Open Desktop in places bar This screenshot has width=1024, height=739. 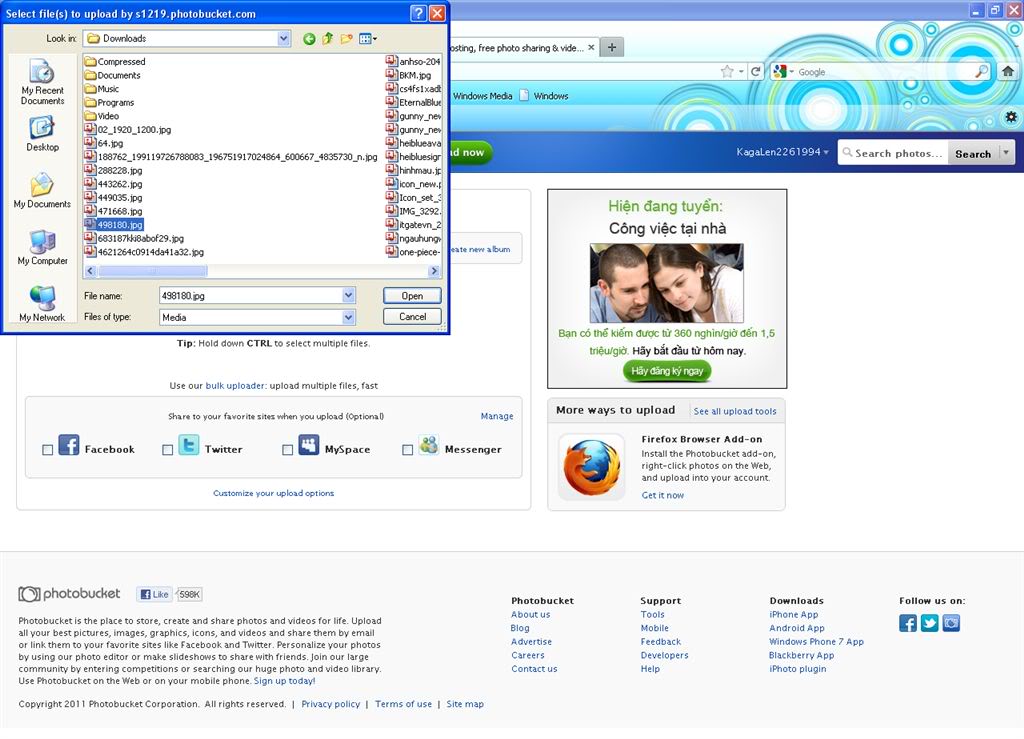coord(42,134)
